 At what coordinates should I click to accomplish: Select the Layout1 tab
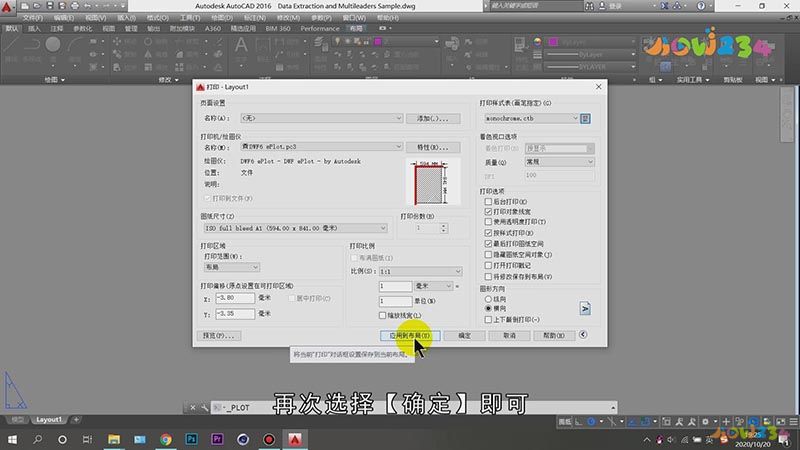(48, 419)
